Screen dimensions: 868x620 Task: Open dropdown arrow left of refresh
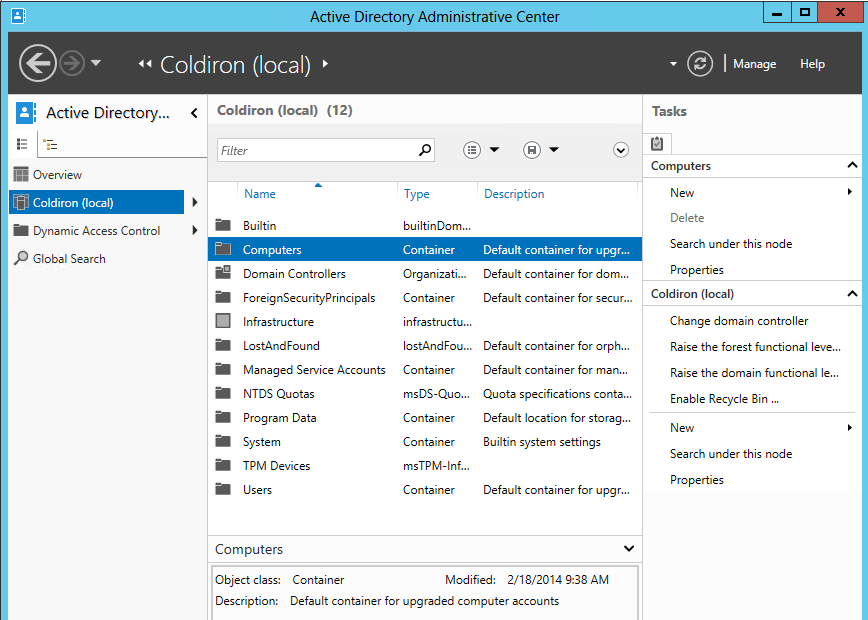pyautogui.click(x=673, y=64)
